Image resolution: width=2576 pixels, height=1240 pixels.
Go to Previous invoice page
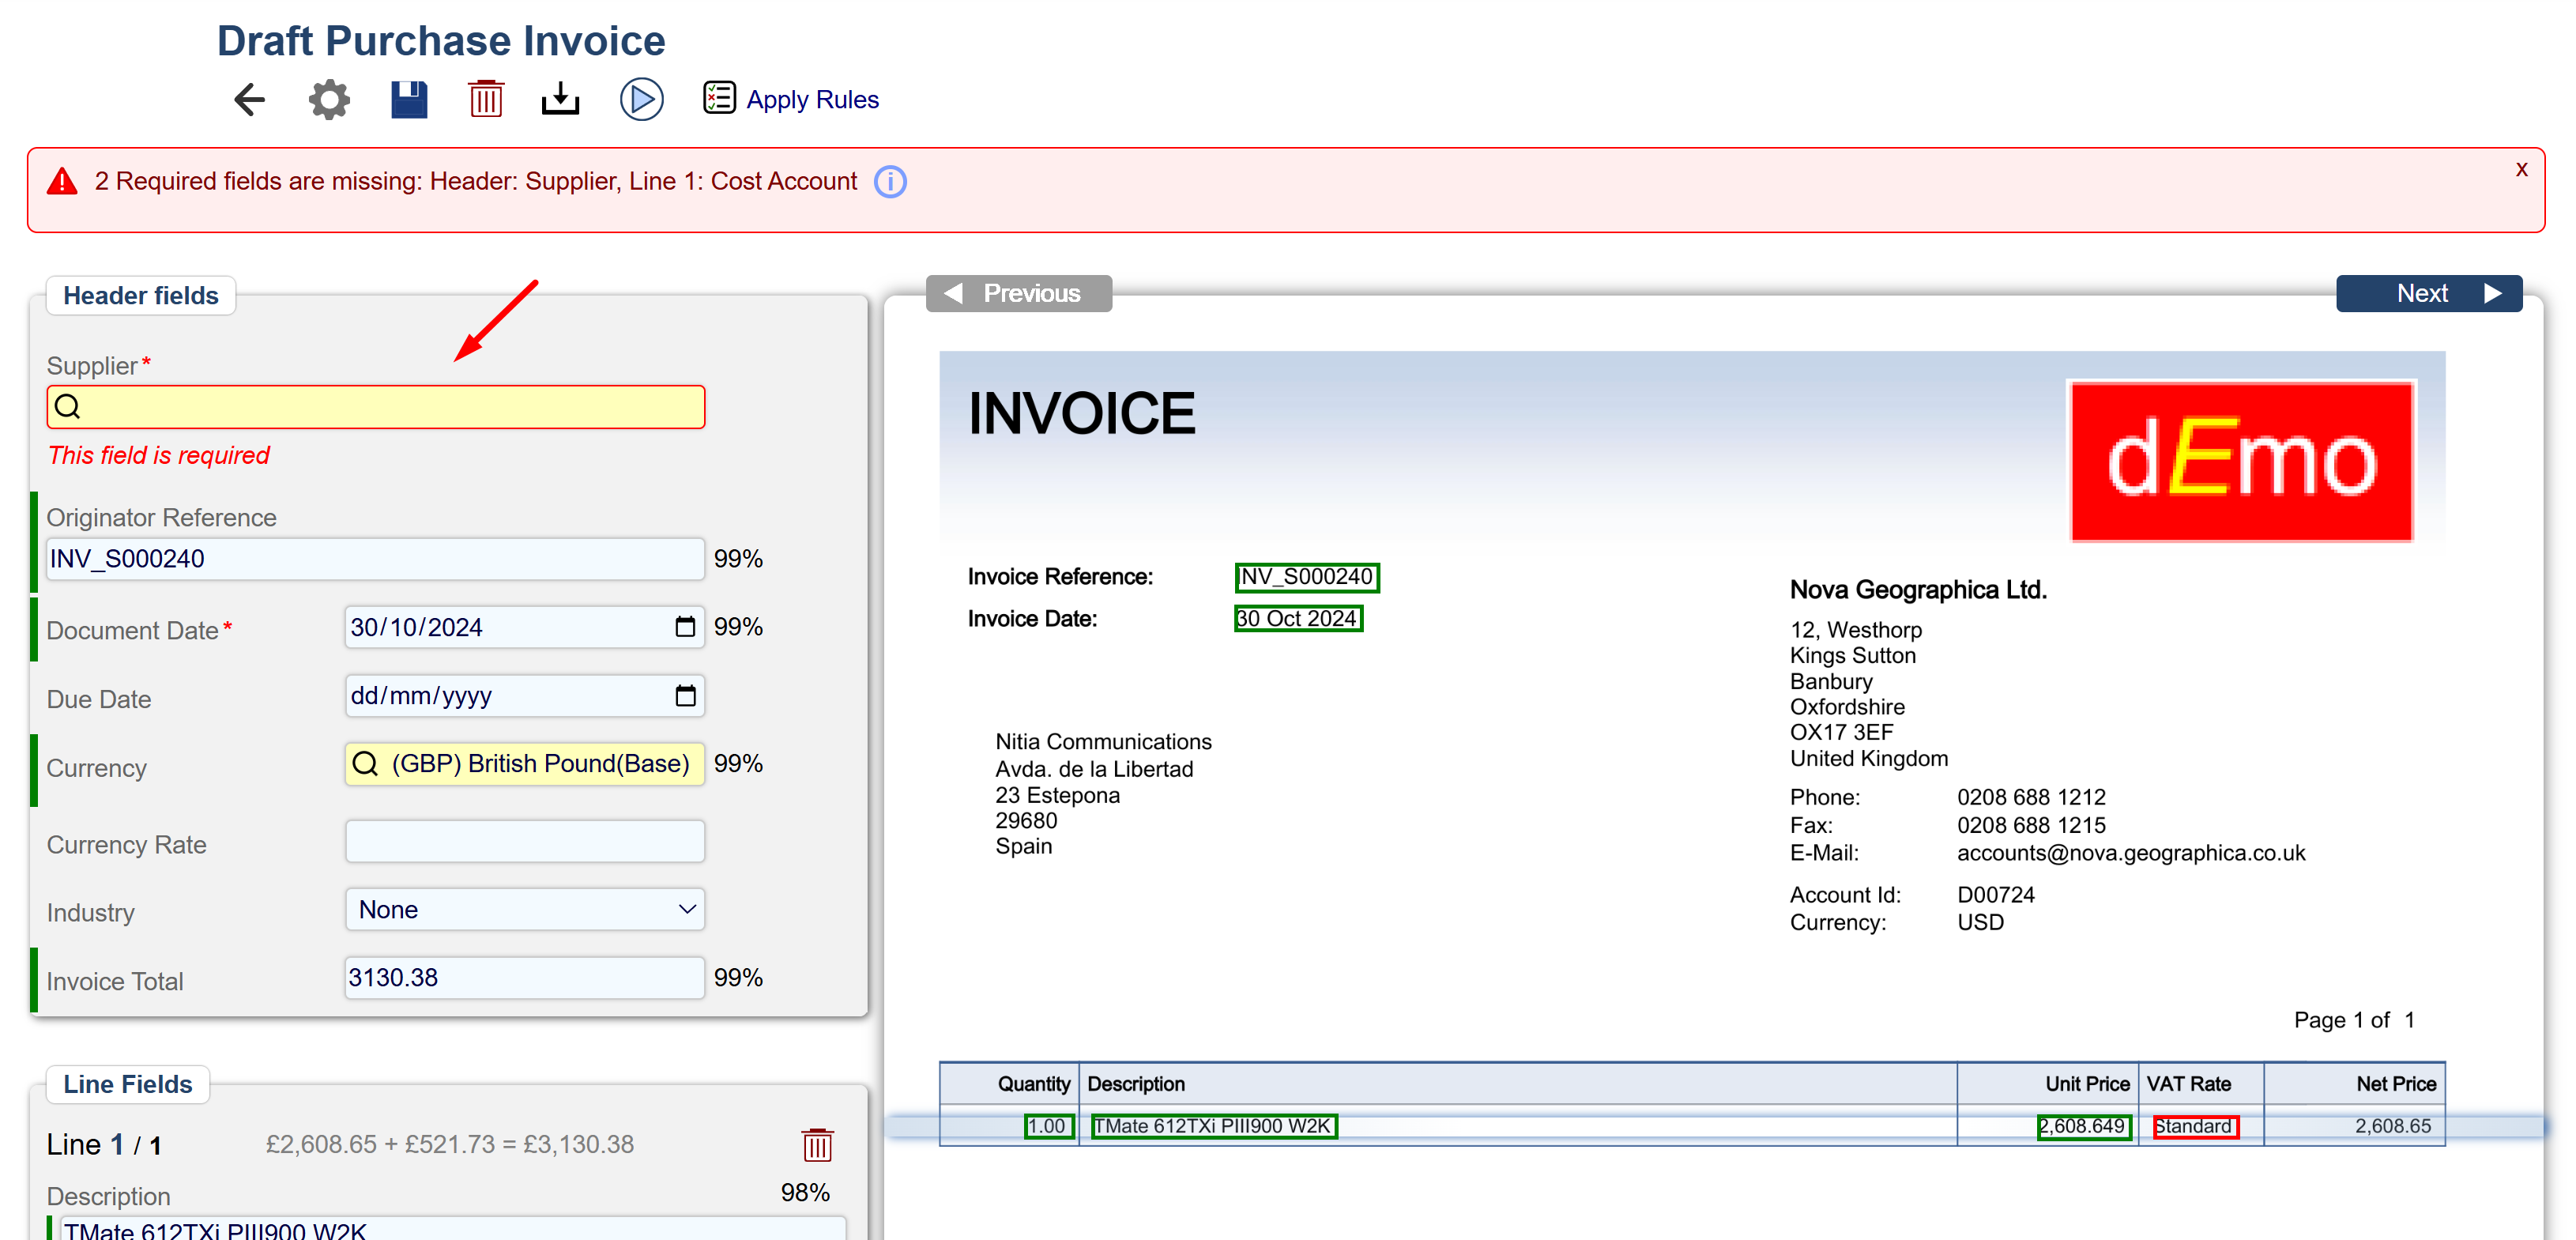1018,294
